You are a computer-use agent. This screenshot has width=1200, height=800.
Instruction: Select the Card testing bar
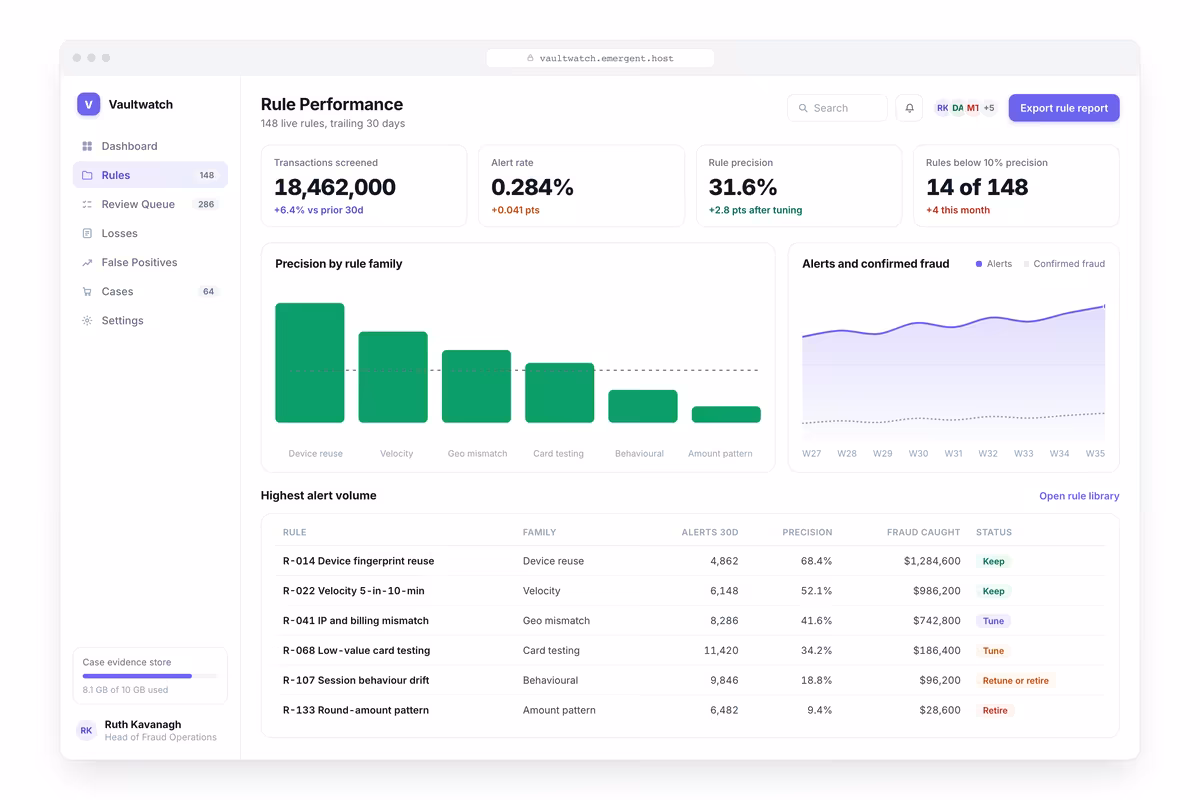560,393
